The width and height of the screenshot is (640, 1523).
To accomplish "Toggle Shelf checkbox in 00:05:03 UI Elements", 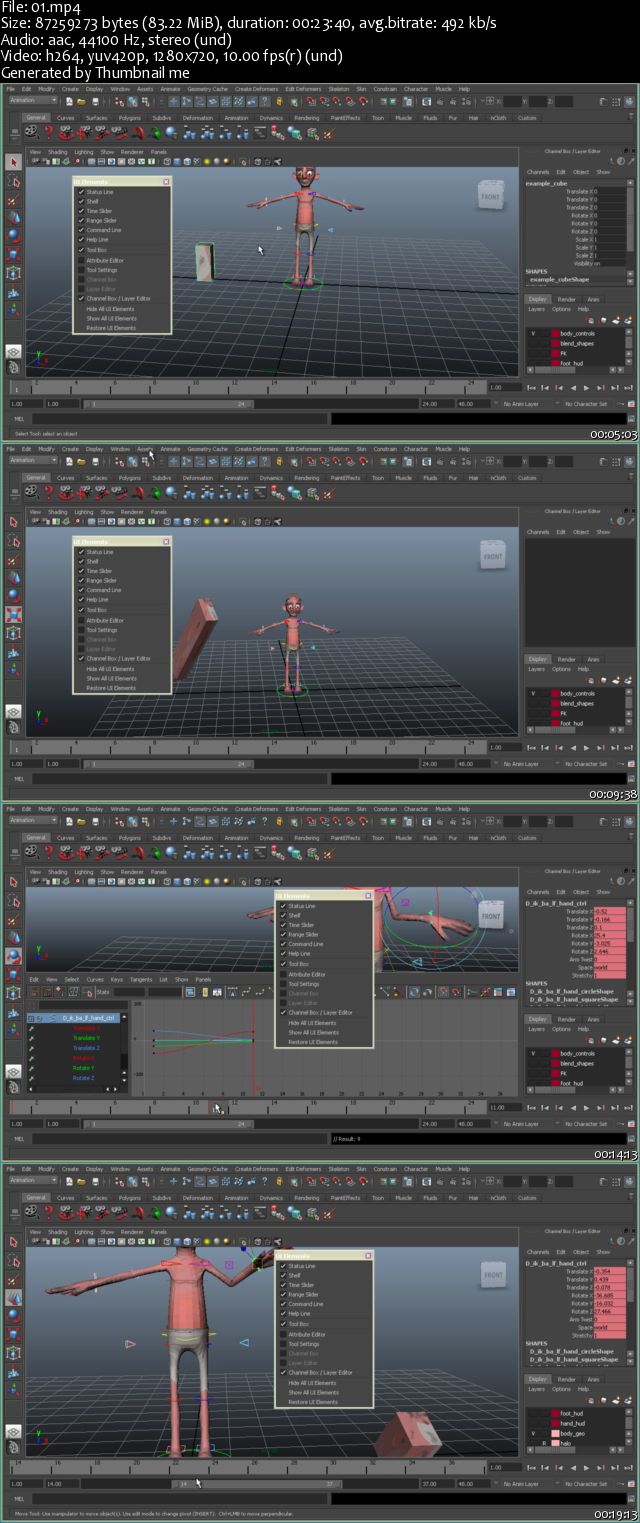I will tap(81, 202).
